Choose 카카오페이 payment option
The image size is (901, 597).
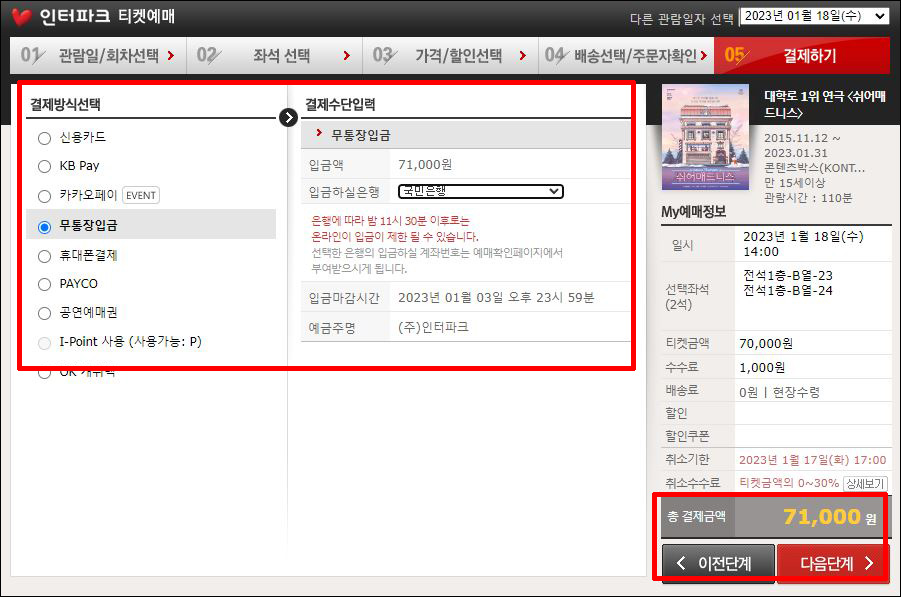[44, 196]
